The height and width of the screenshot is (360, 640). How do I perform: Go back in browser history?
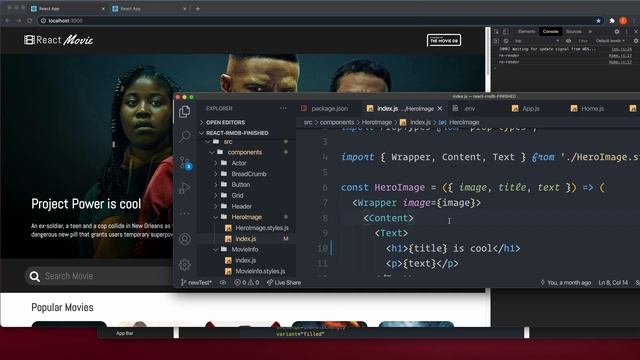[x=8, y=20]
